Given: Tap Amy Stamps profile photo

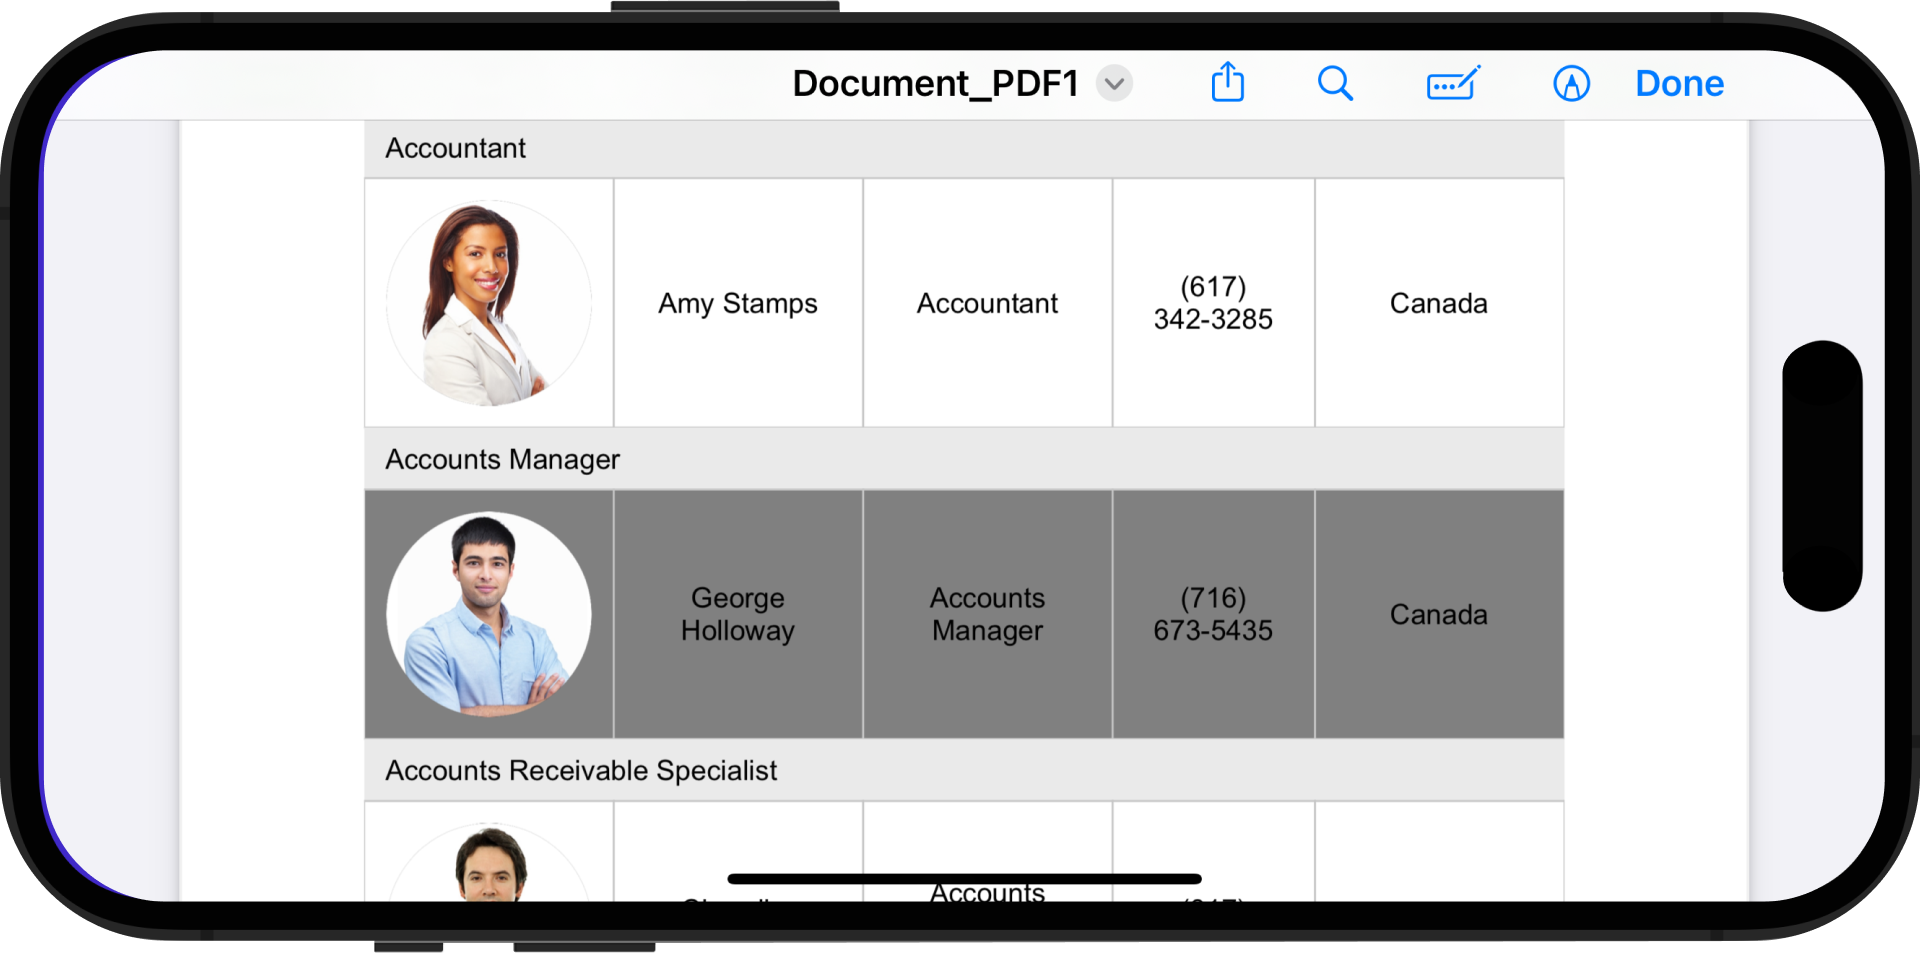Looking at the screenshot, I should point(488,303).
